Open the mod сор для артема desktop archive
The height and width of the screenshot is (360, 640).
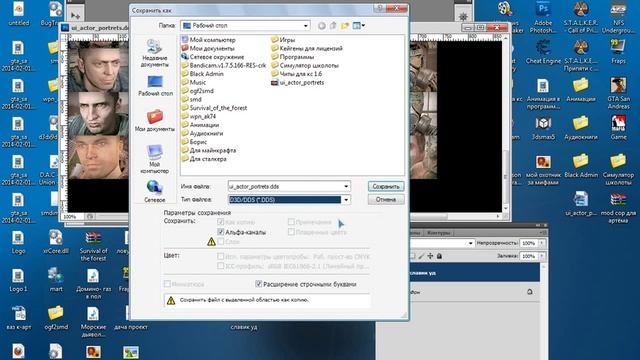[618, 208]
